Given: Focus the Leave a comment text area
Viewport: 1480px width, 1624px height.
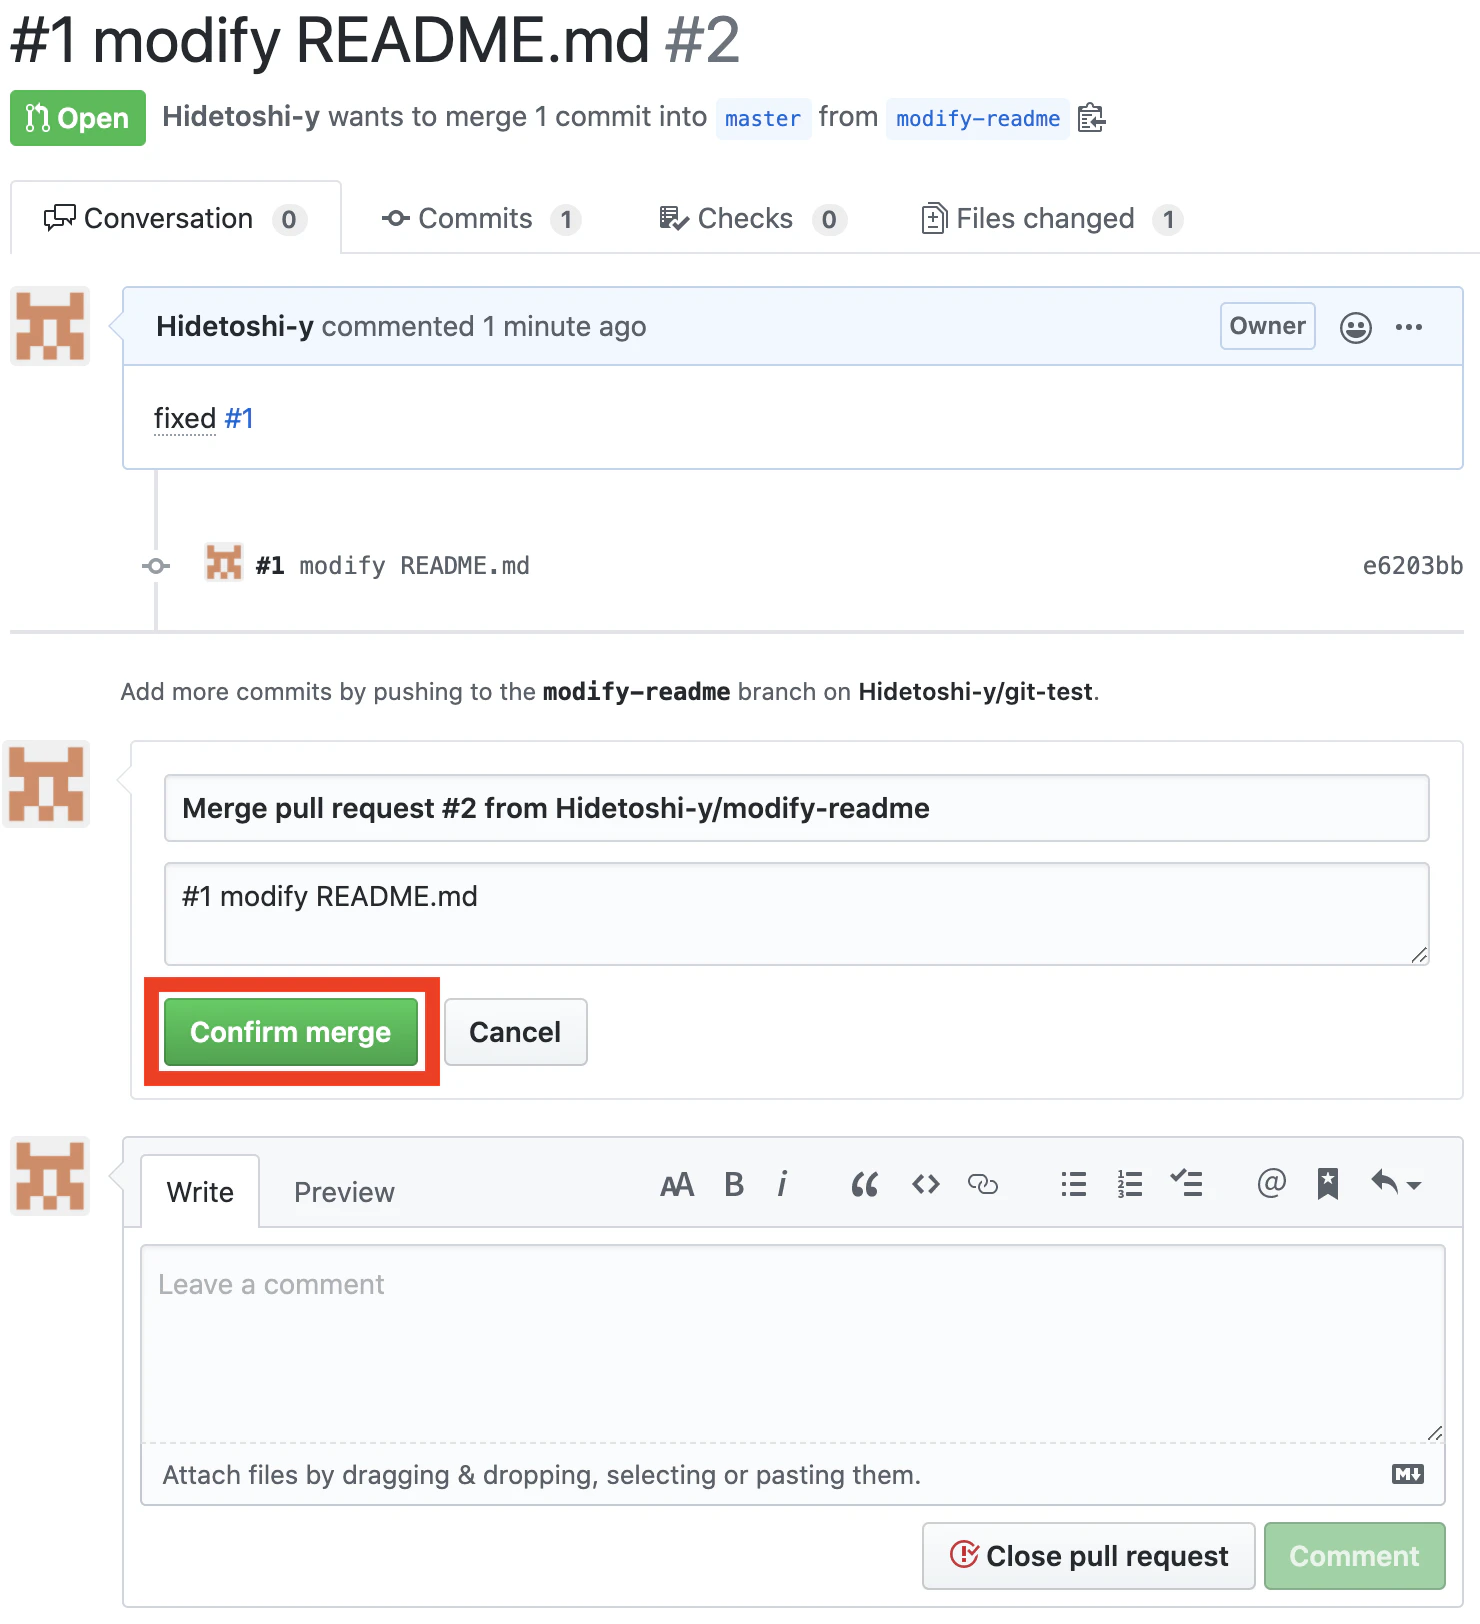Looking at the screenshot, I should (x=793, y=1343).
